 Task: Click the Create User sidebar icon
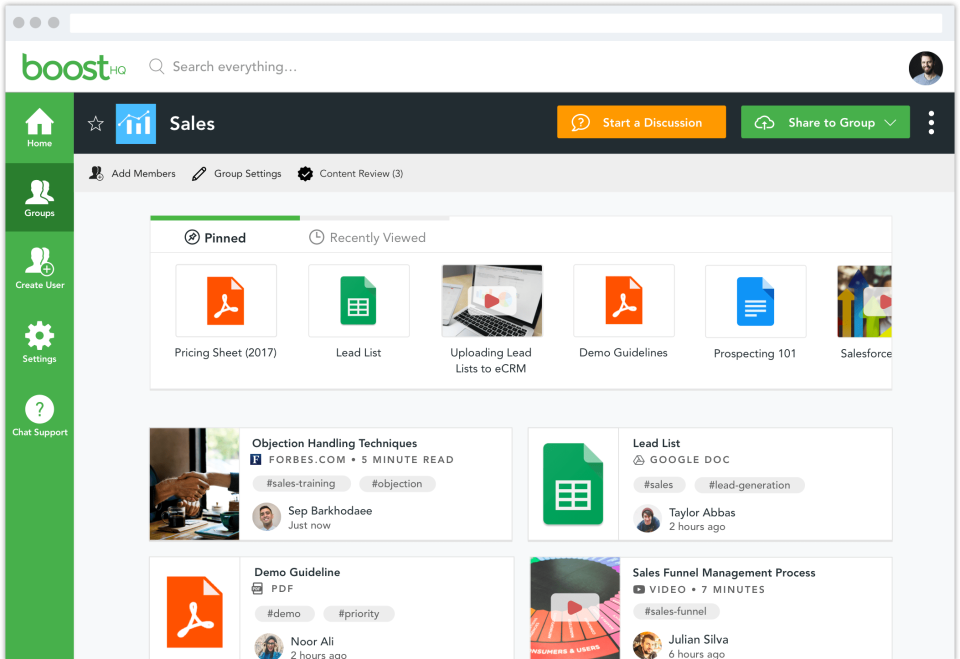coord(39,266)
